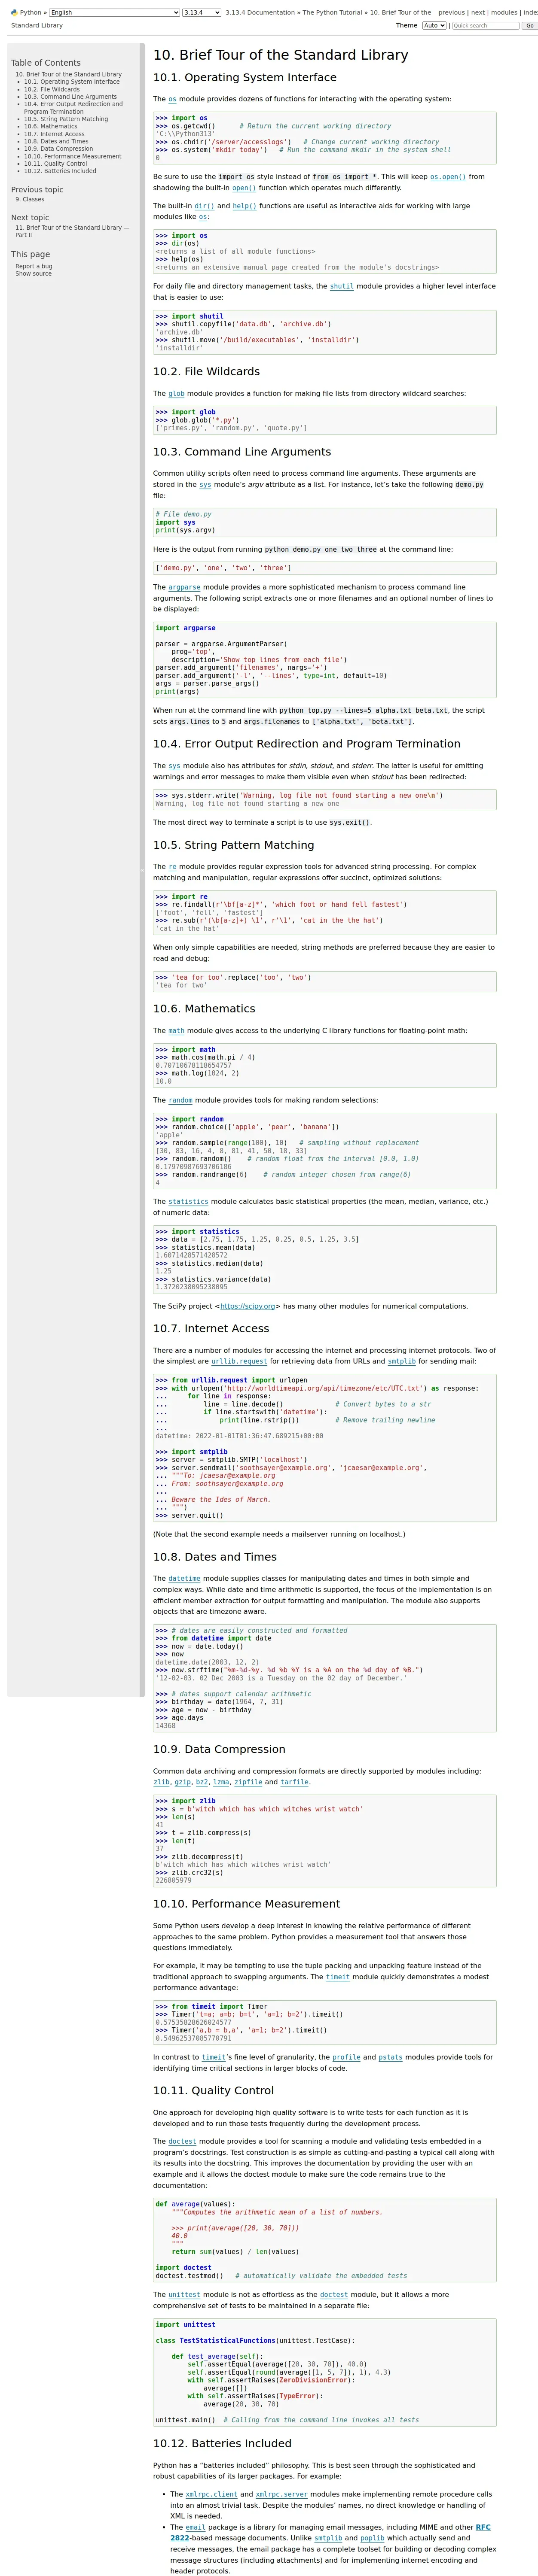Viewport: 538px width, 2576px height.
Task: Open the lzma module link
Action: [221, 1782]
